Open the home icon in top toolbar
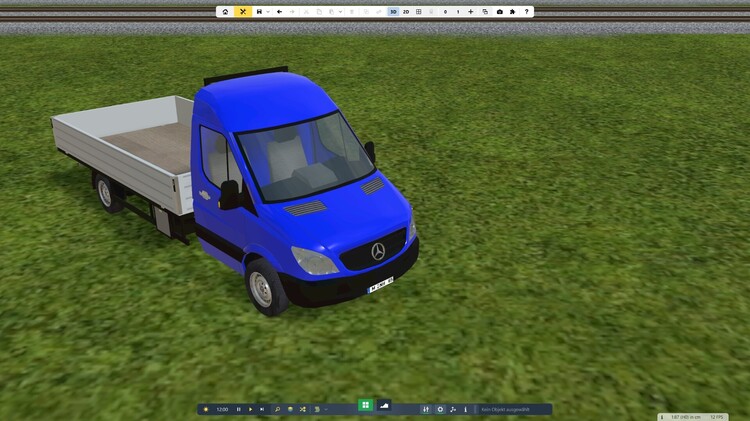 pos(225,11)
